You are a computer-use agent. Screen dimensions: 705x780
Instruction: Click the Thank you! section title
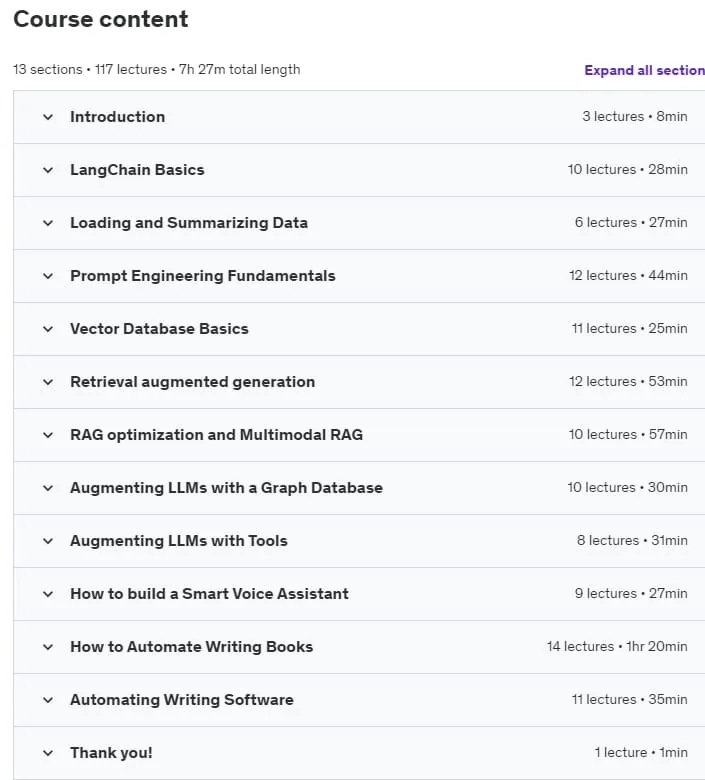[x=111, y=753]
